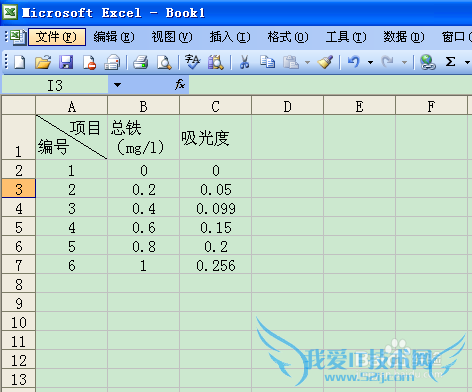Click the header cell 吸光度
Image resolution: width=472 pixels, height=392 pixels.
(216, 137)
